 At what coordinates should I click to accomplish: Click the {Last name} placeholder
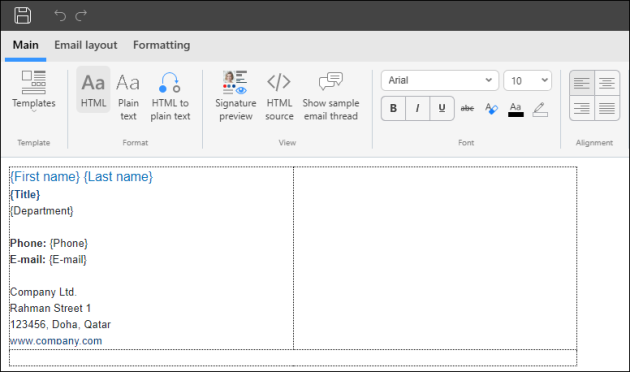pyautogui.click(x=118, y=177)
